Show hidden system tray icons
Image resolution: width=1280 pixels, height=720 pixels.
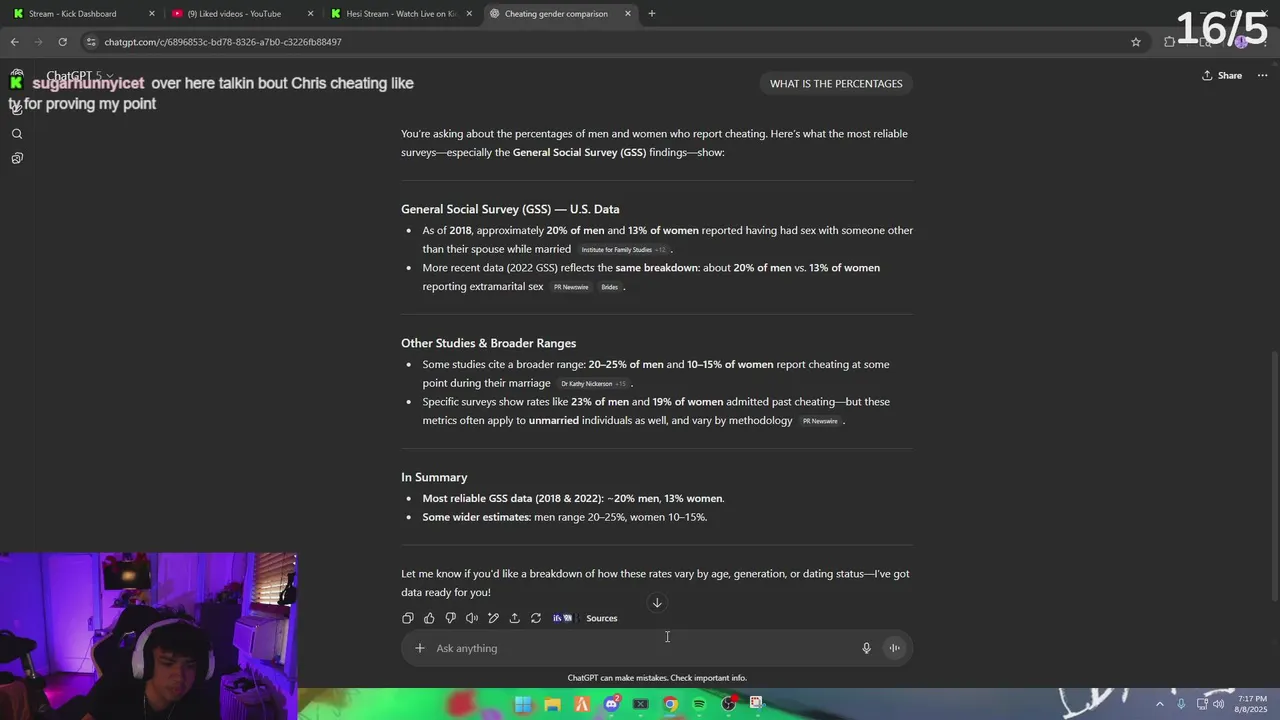point(1160,704)
